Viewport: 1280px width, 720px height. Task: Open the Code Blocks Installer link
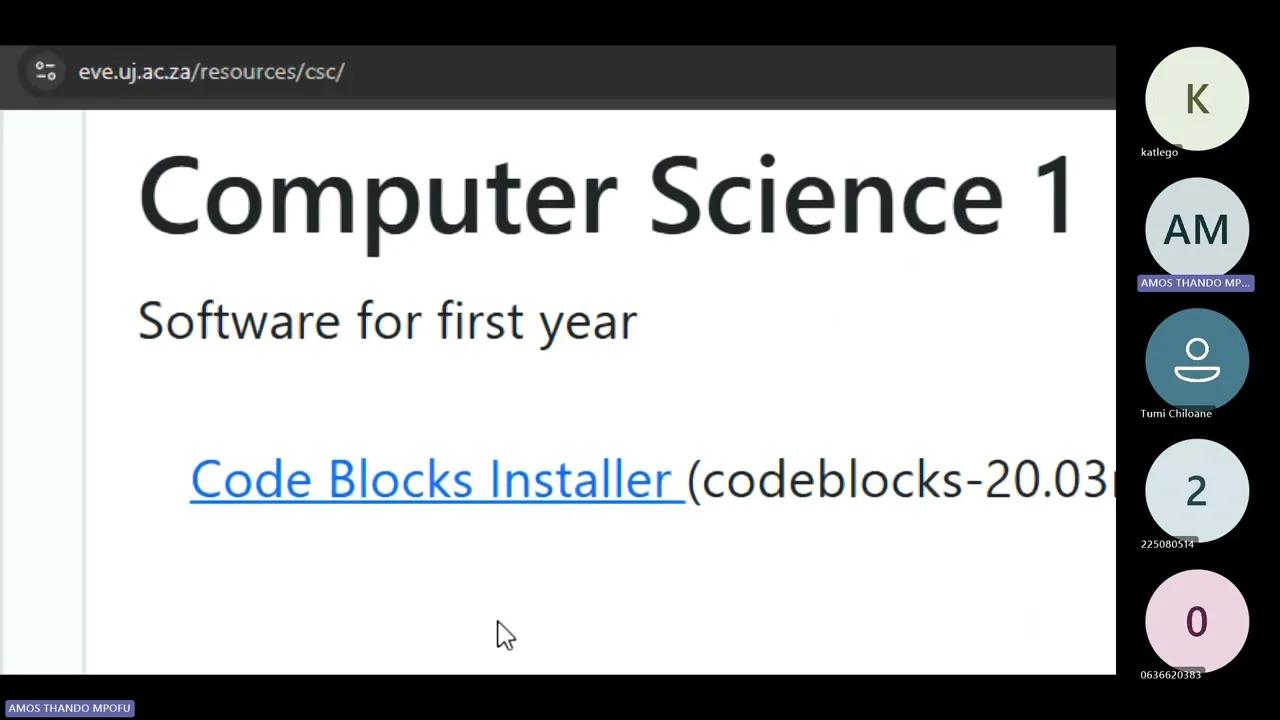(435, 478)
